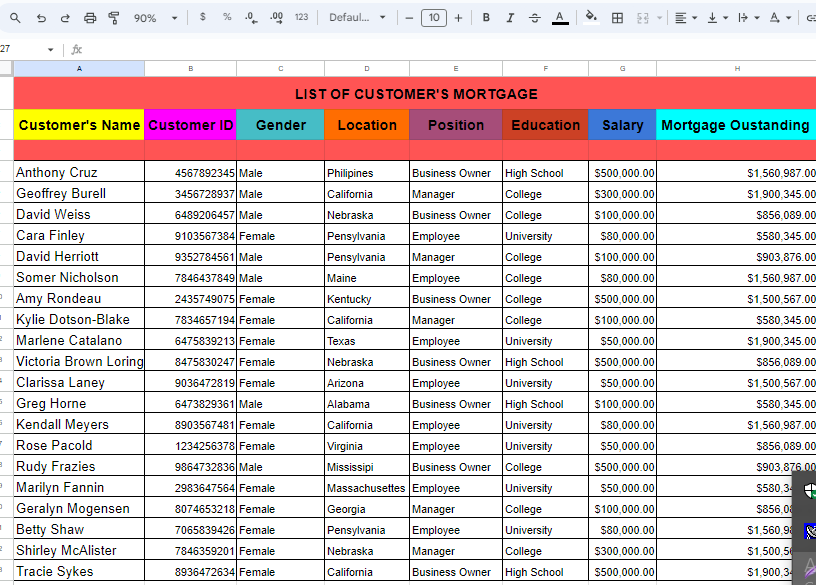
Task: Toggle italic formatting
Action: (x=511, y=18)
